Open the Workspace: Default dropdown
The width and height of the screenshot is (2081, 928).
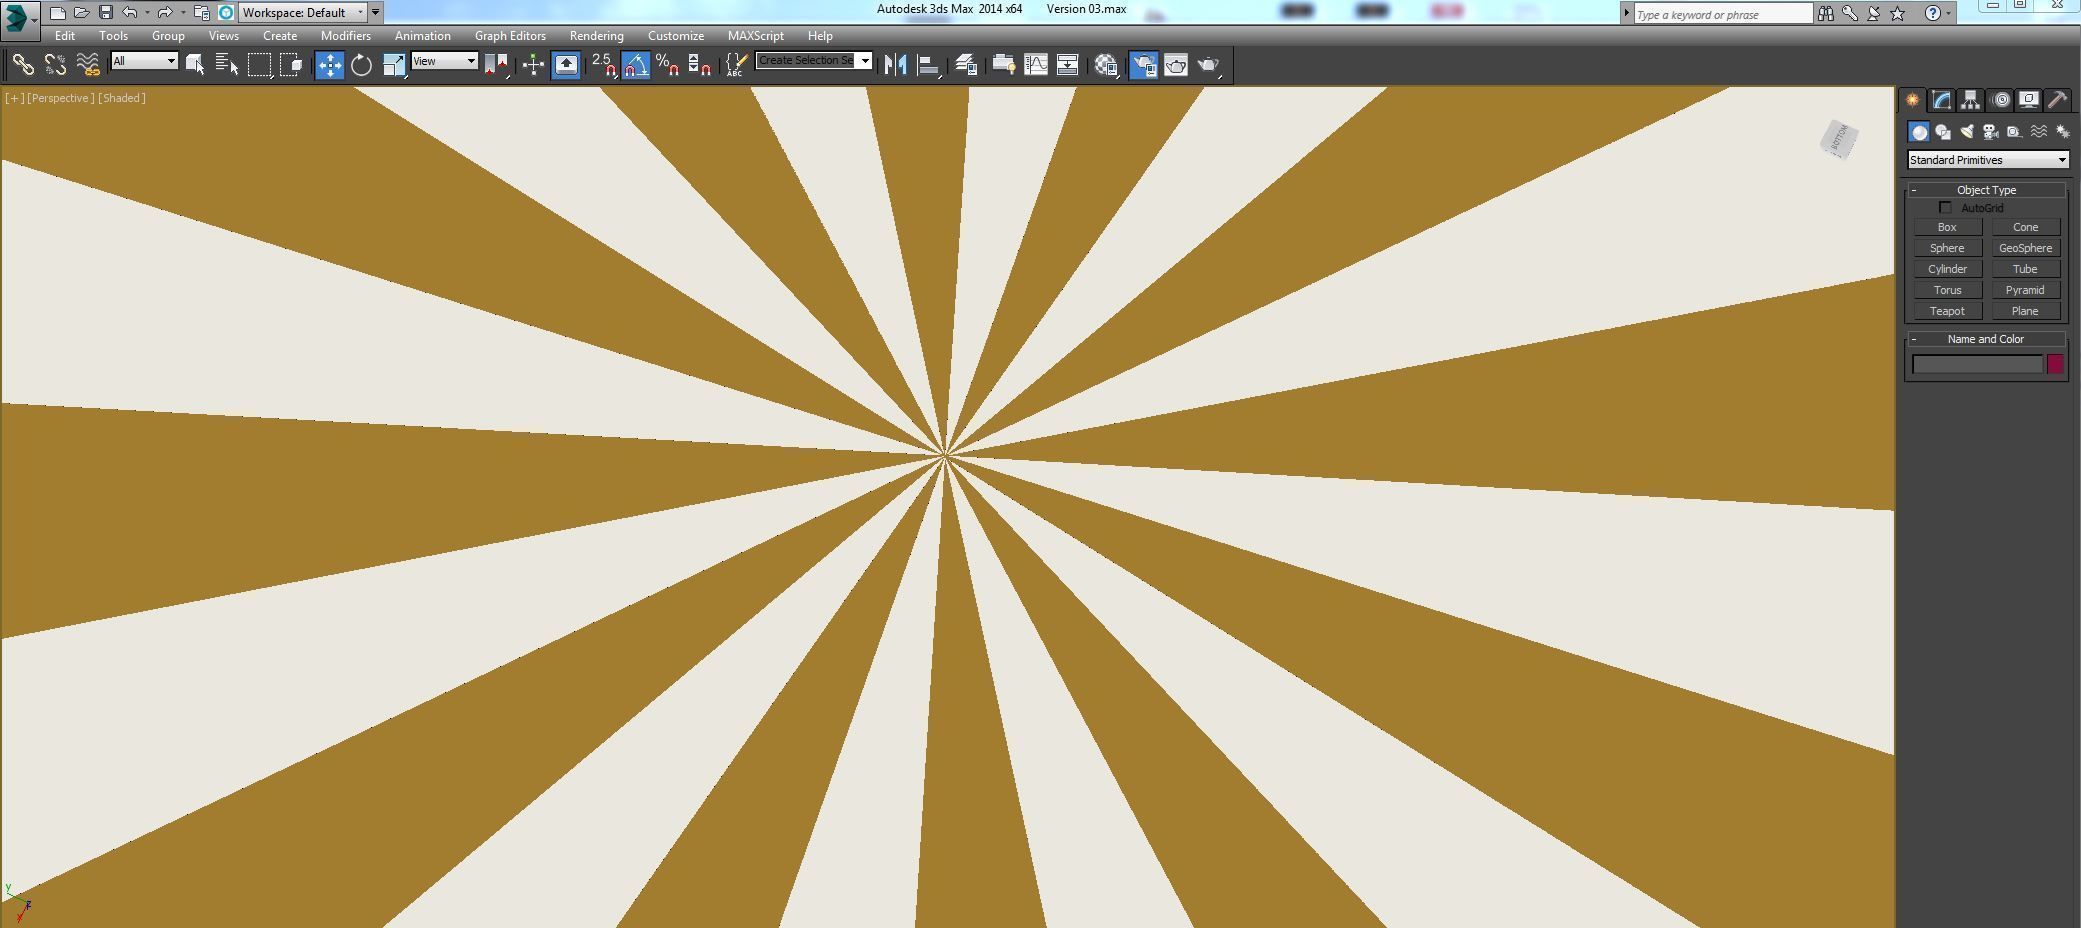(x=304, y=13)
